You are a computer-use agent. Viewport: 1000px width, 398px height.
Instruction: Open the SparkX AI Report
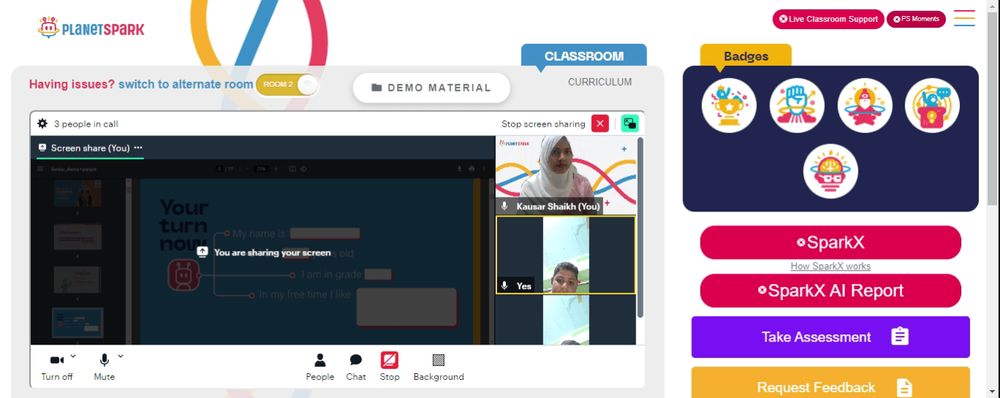coord(830,291)
